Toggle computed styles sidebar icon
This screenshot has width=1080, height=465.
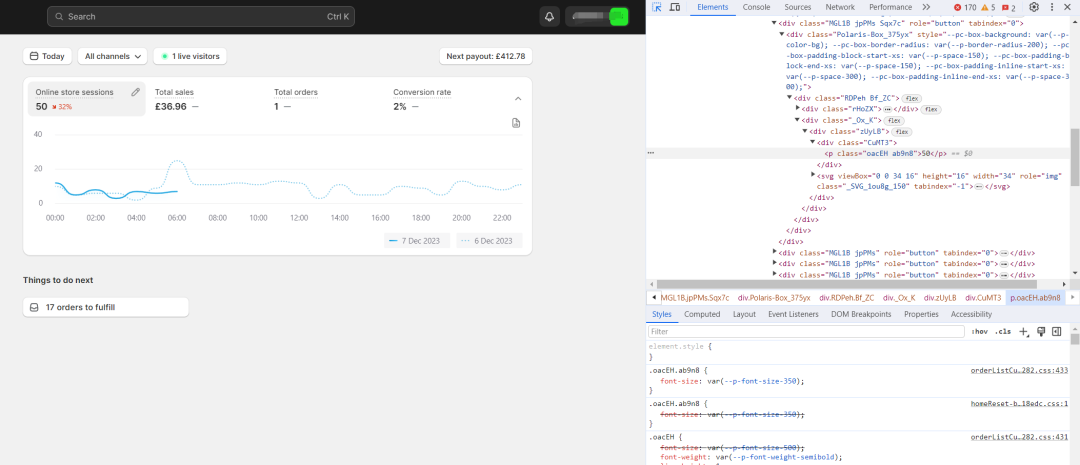(x=1057, y=331)
